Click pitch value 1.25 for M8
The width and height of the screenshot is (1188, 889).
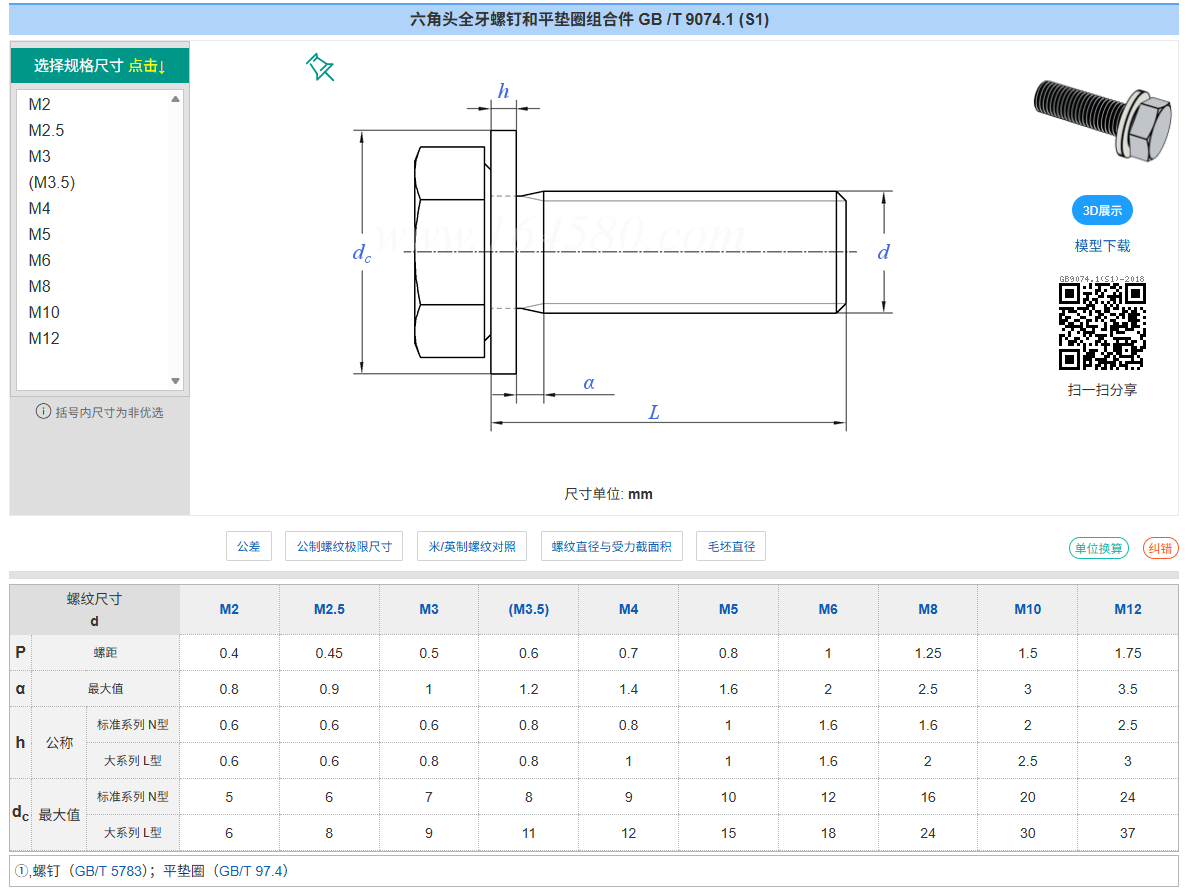click(x=928, y=653)
